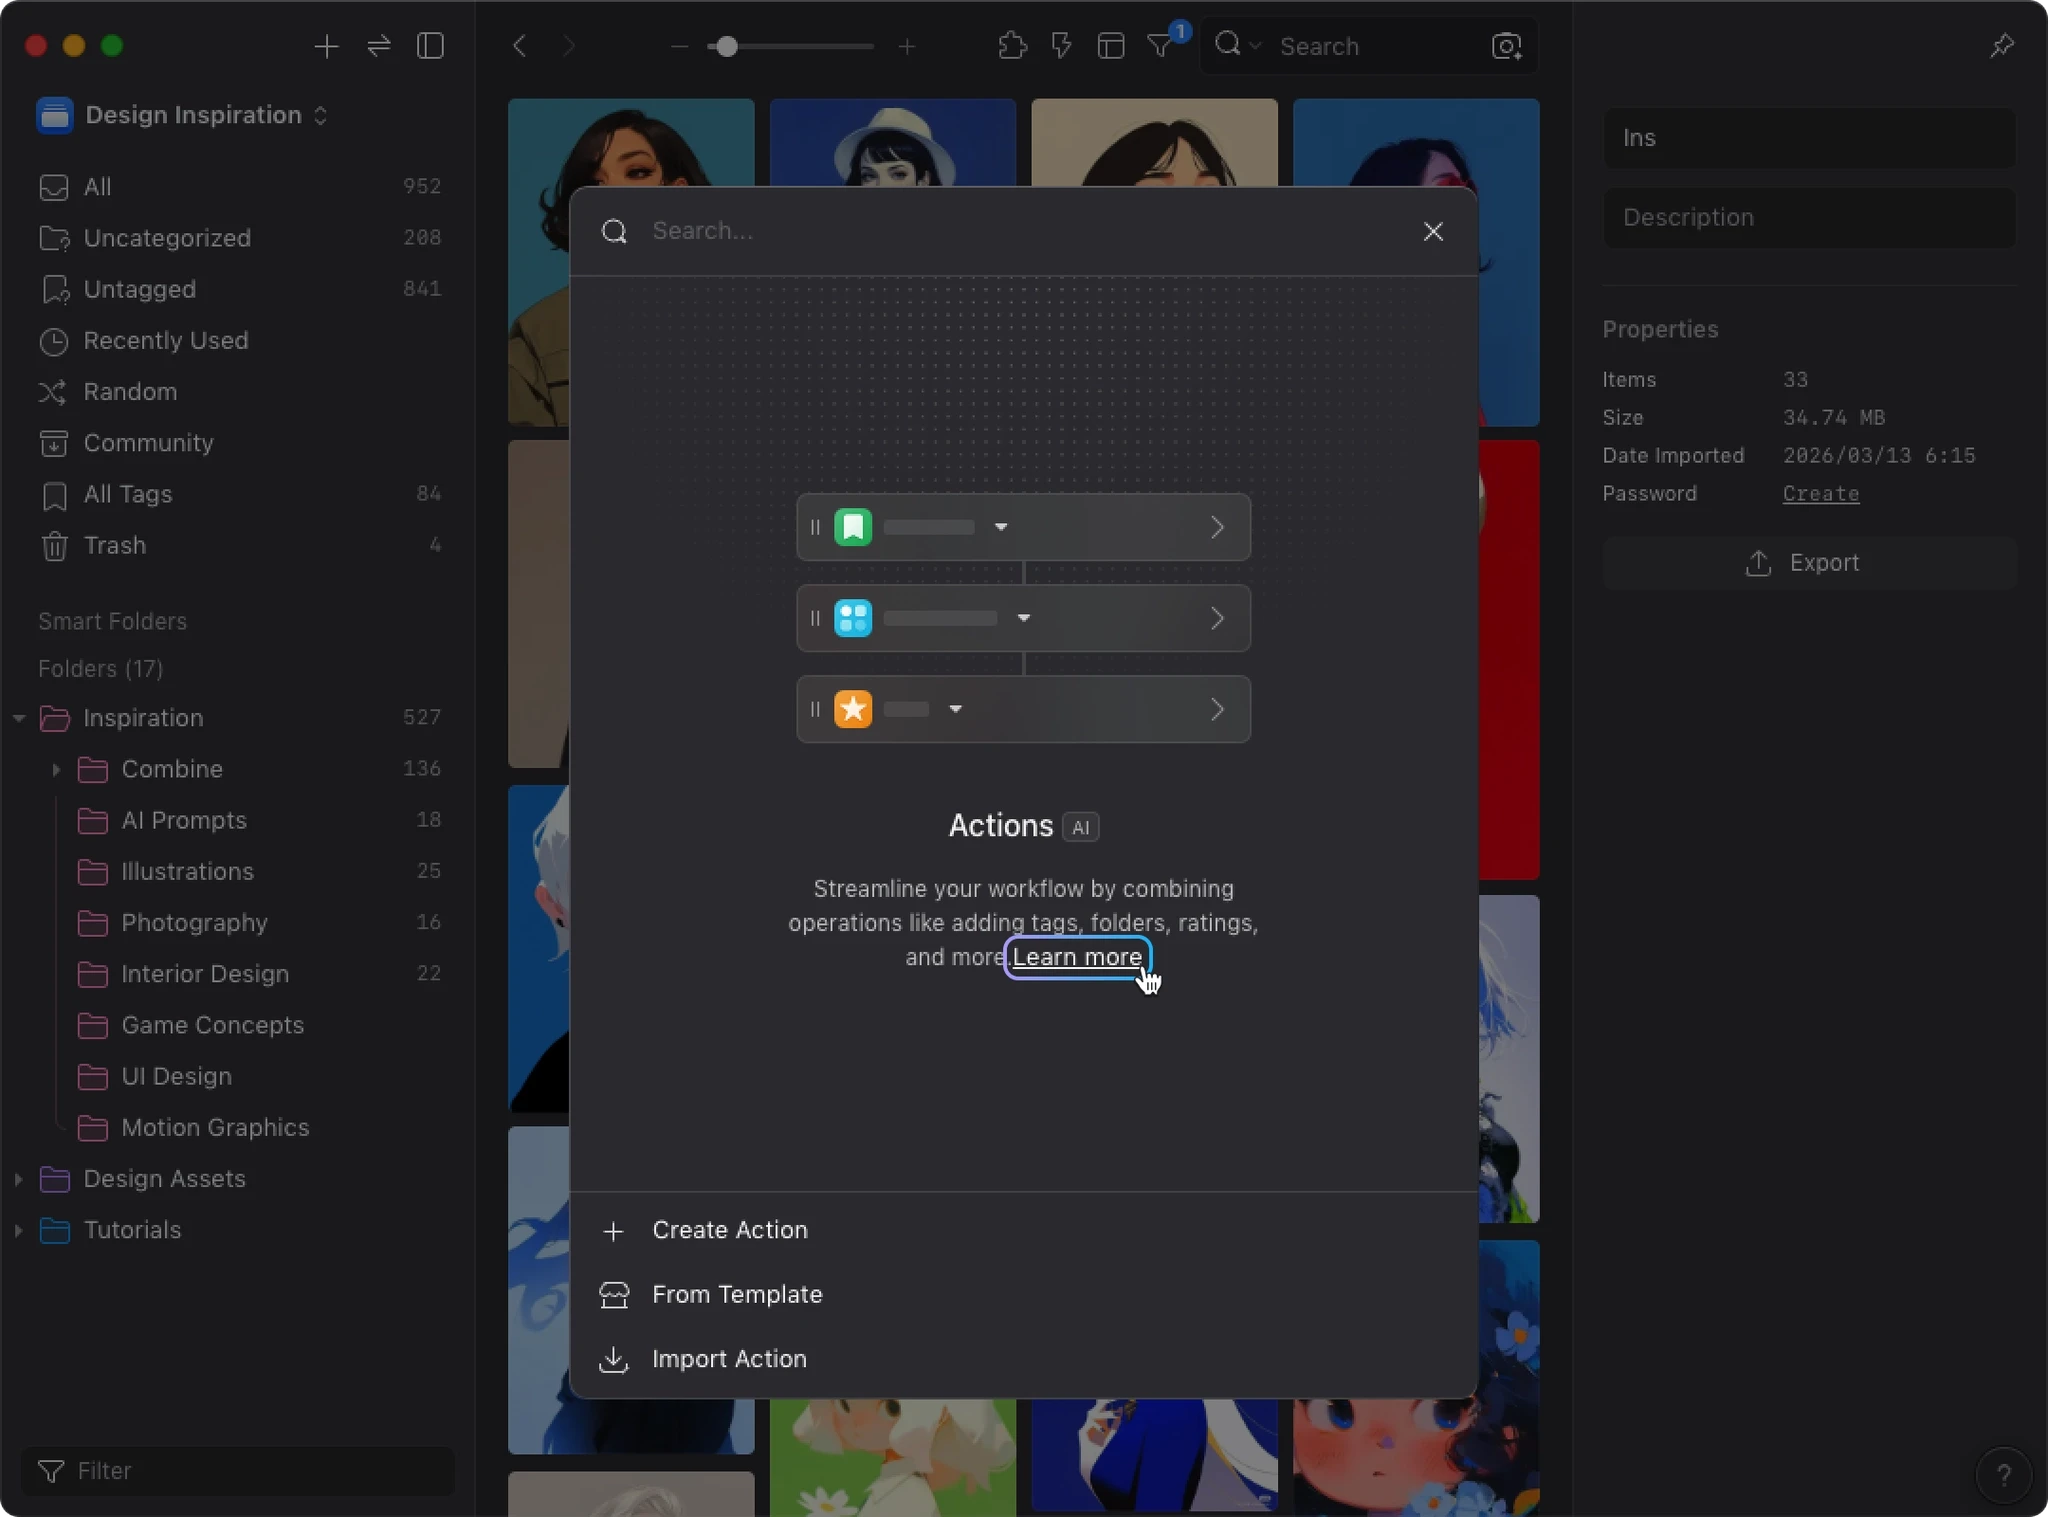The image size is (2048, 1517).
Task: Open the help question mark button
Action: click(x=2003, y=1475)
